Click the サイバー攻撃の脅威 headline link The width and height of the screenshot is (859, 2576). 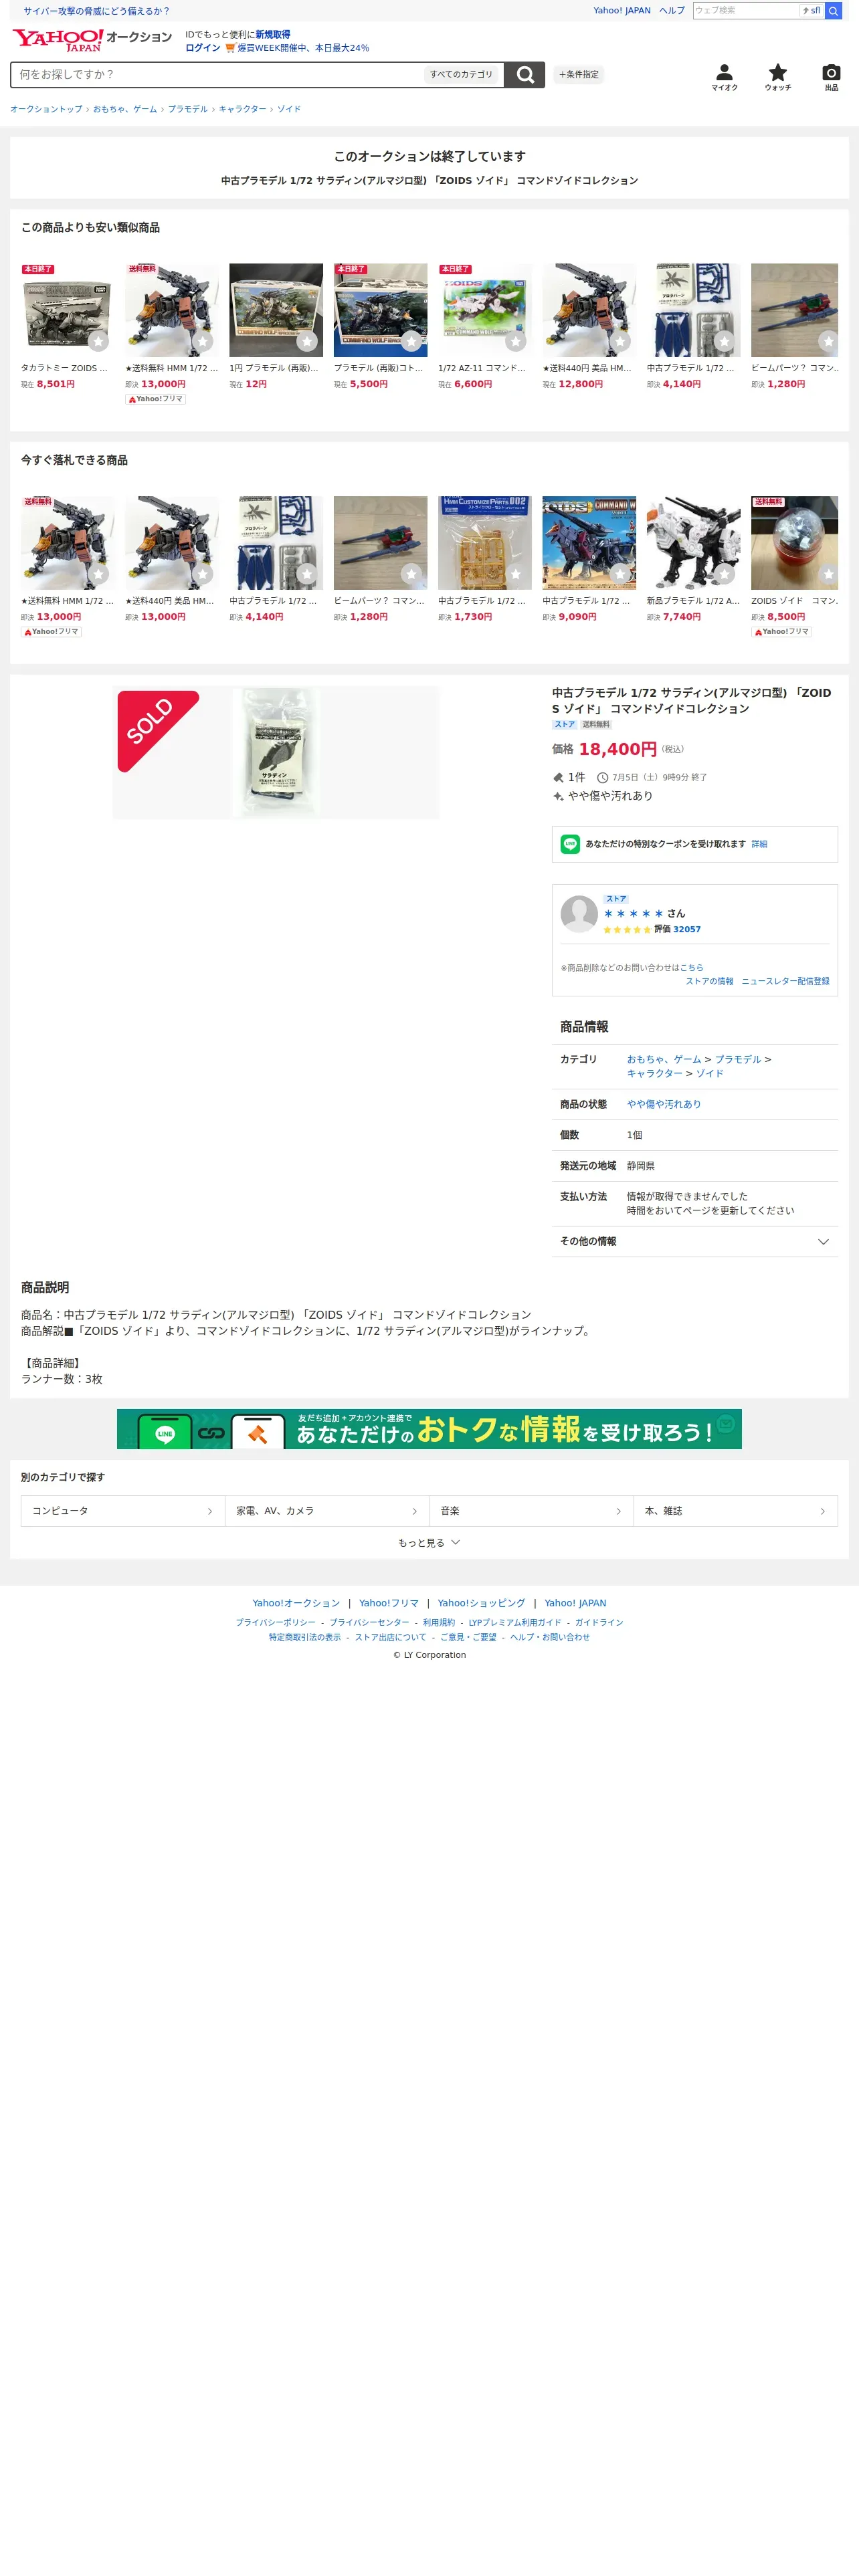click(96, 11)
